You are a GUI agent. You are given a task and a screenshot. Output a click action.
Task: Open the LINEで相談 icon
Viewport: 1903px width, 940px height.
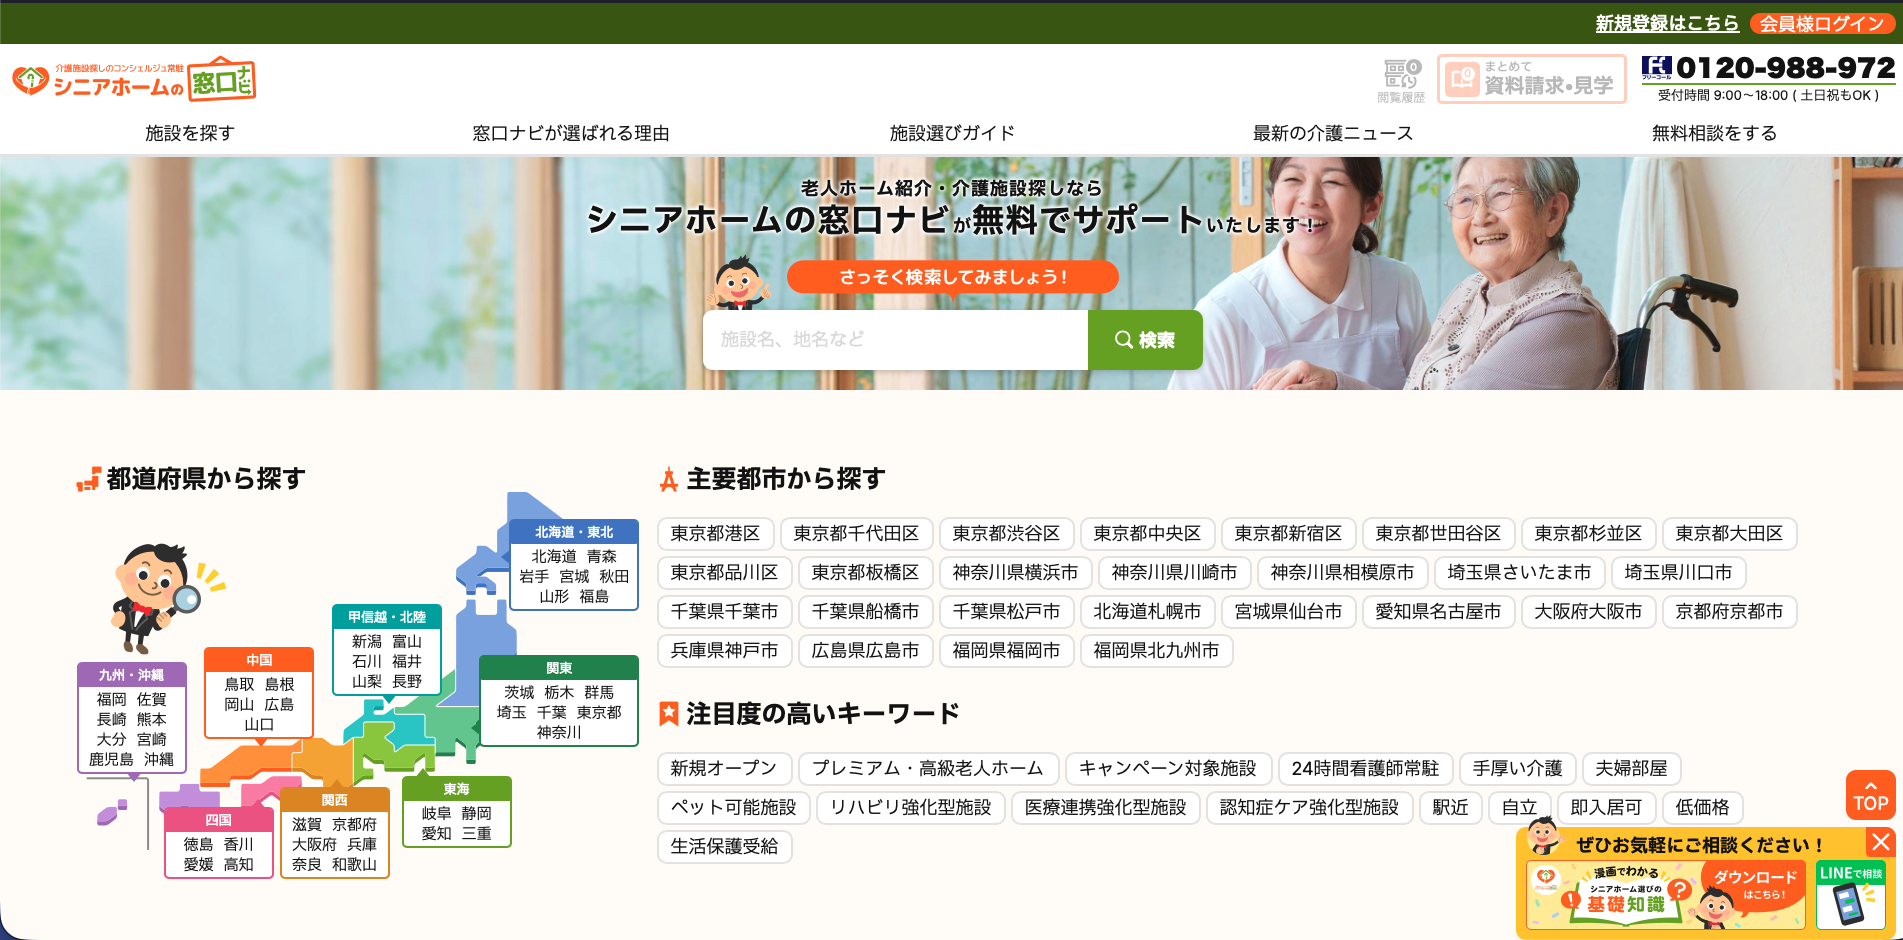pyautogui.click(x=1850, y=895)
